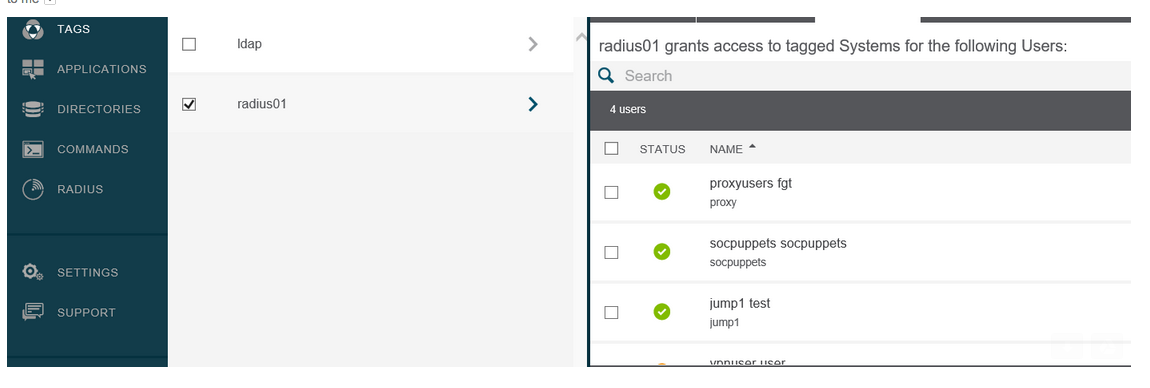The height and width of the screenshot is (388, 1150).
Task: Open the DIRECTORIES menu item
Action: [99, 109]
